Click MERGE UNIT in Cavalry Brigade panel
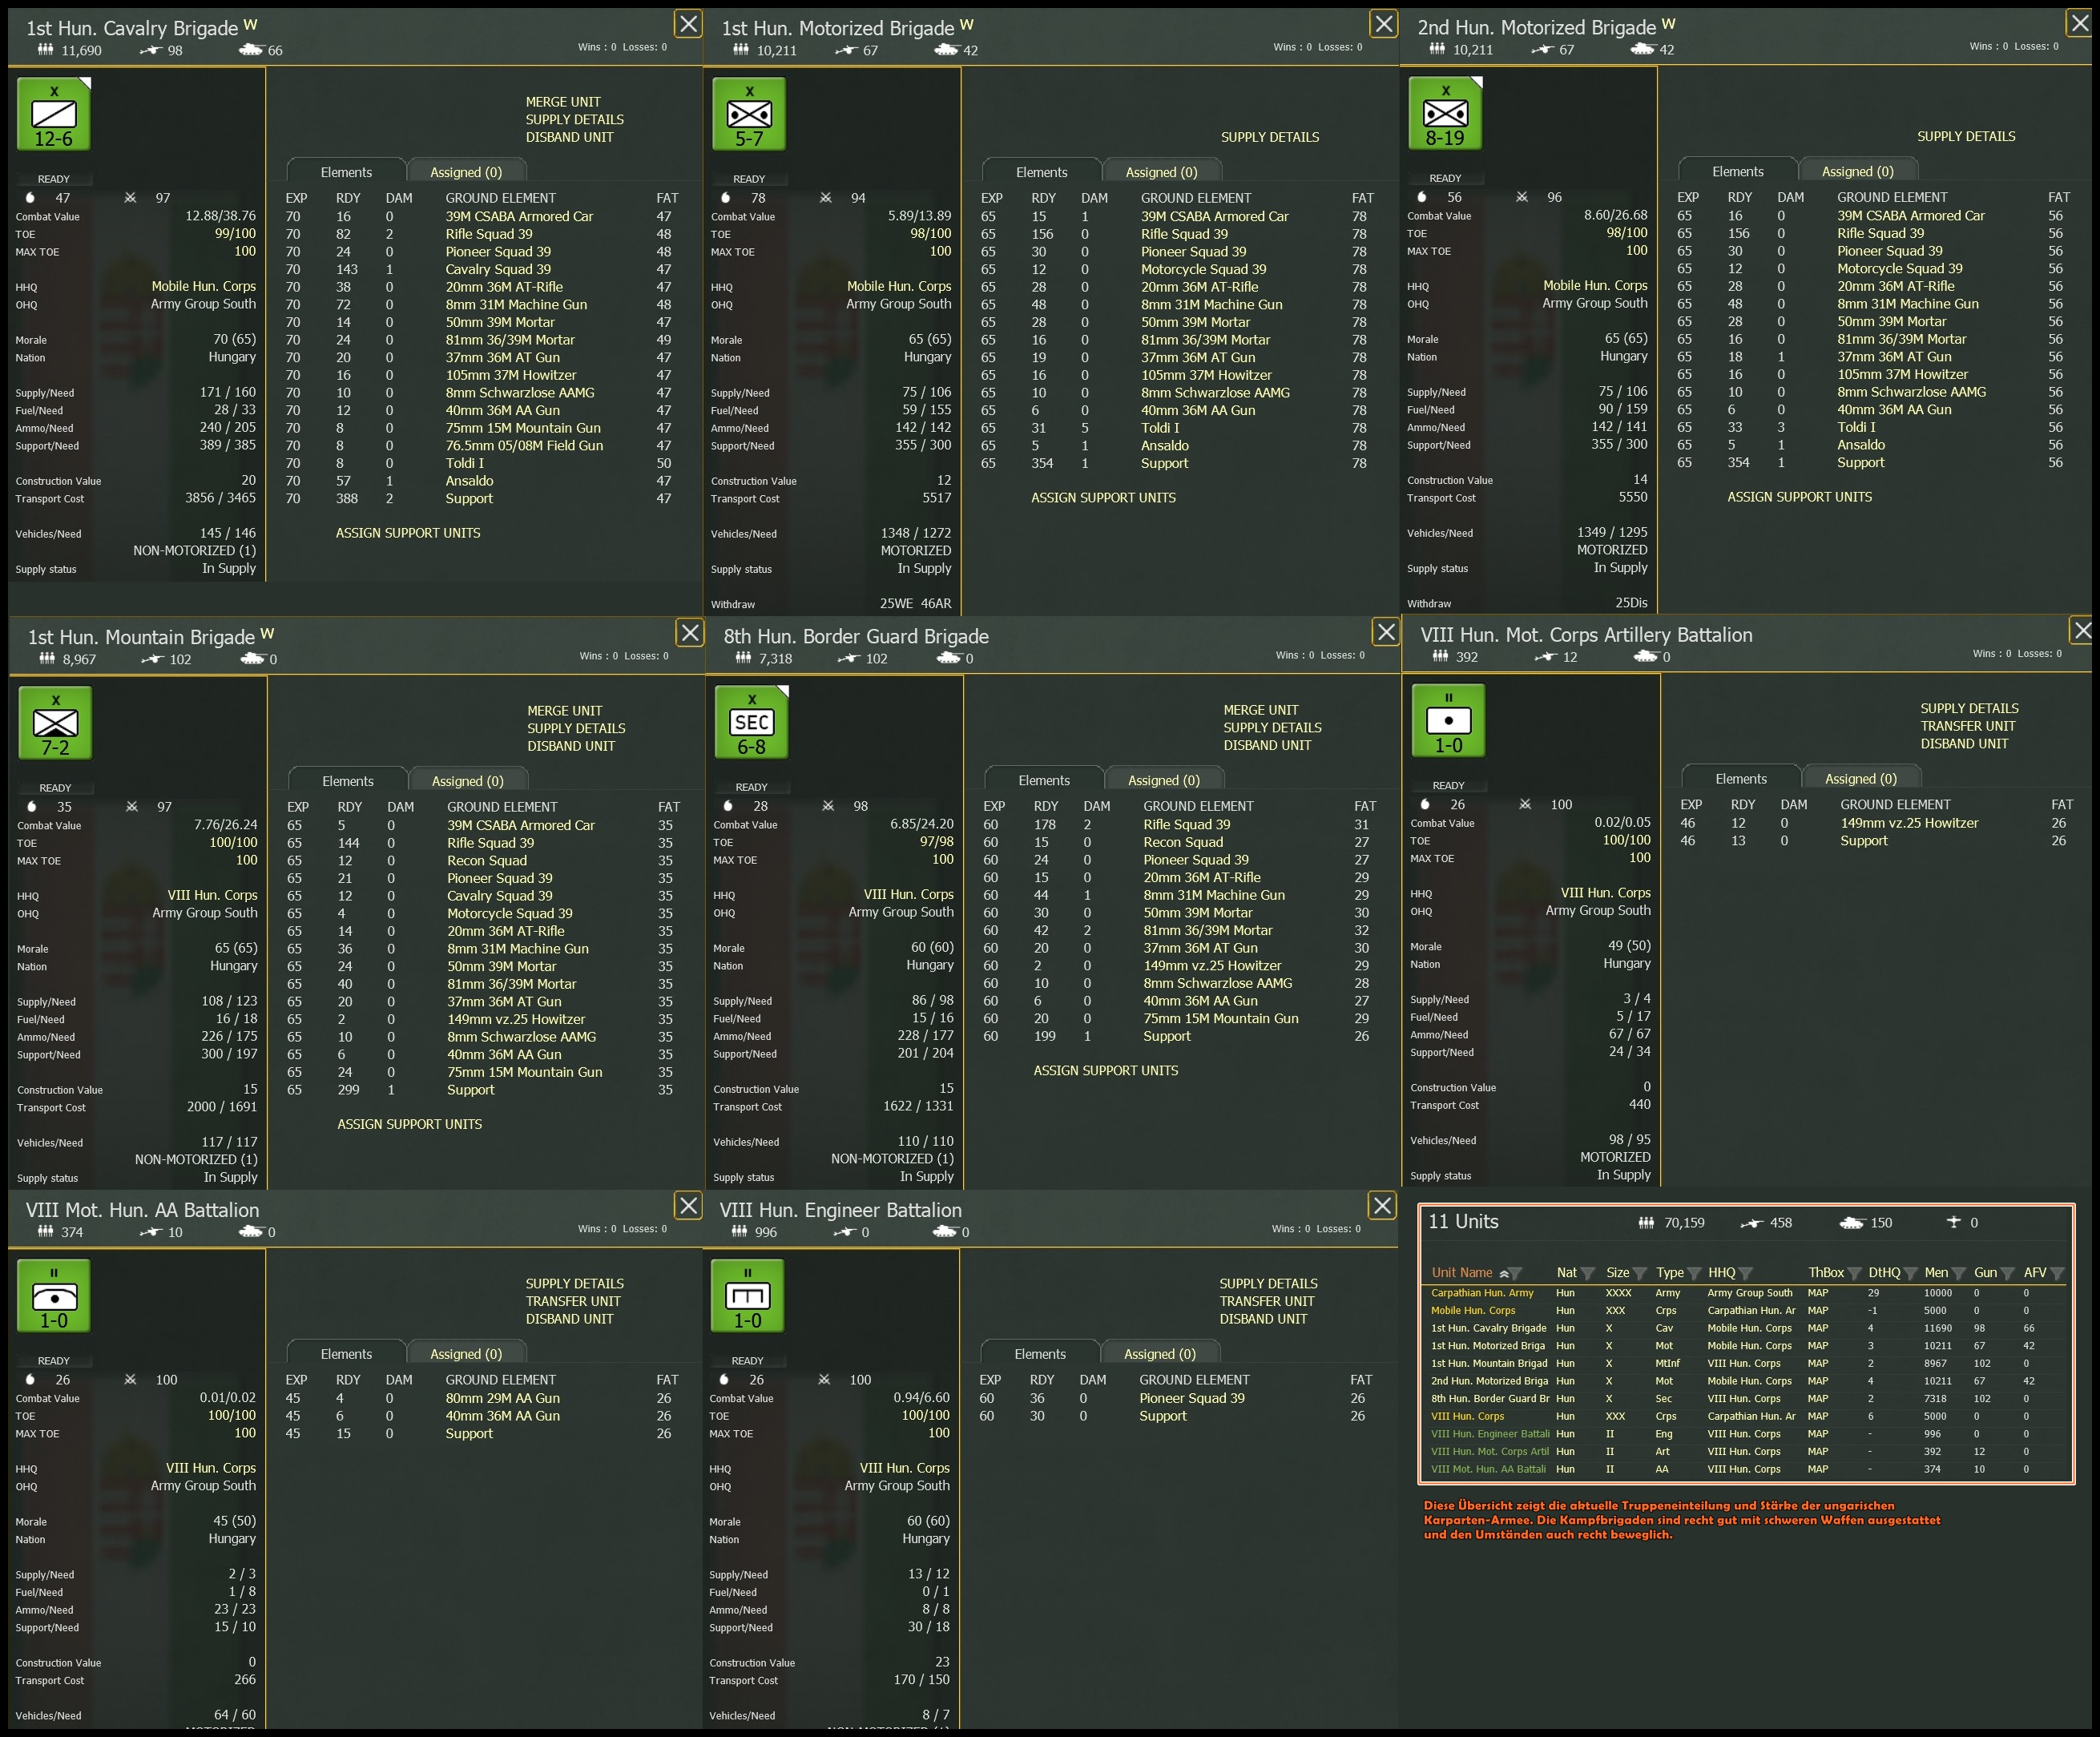The width and height of the screenshot is (2100, 1737). pyautogui.click(x=563, y=102)
